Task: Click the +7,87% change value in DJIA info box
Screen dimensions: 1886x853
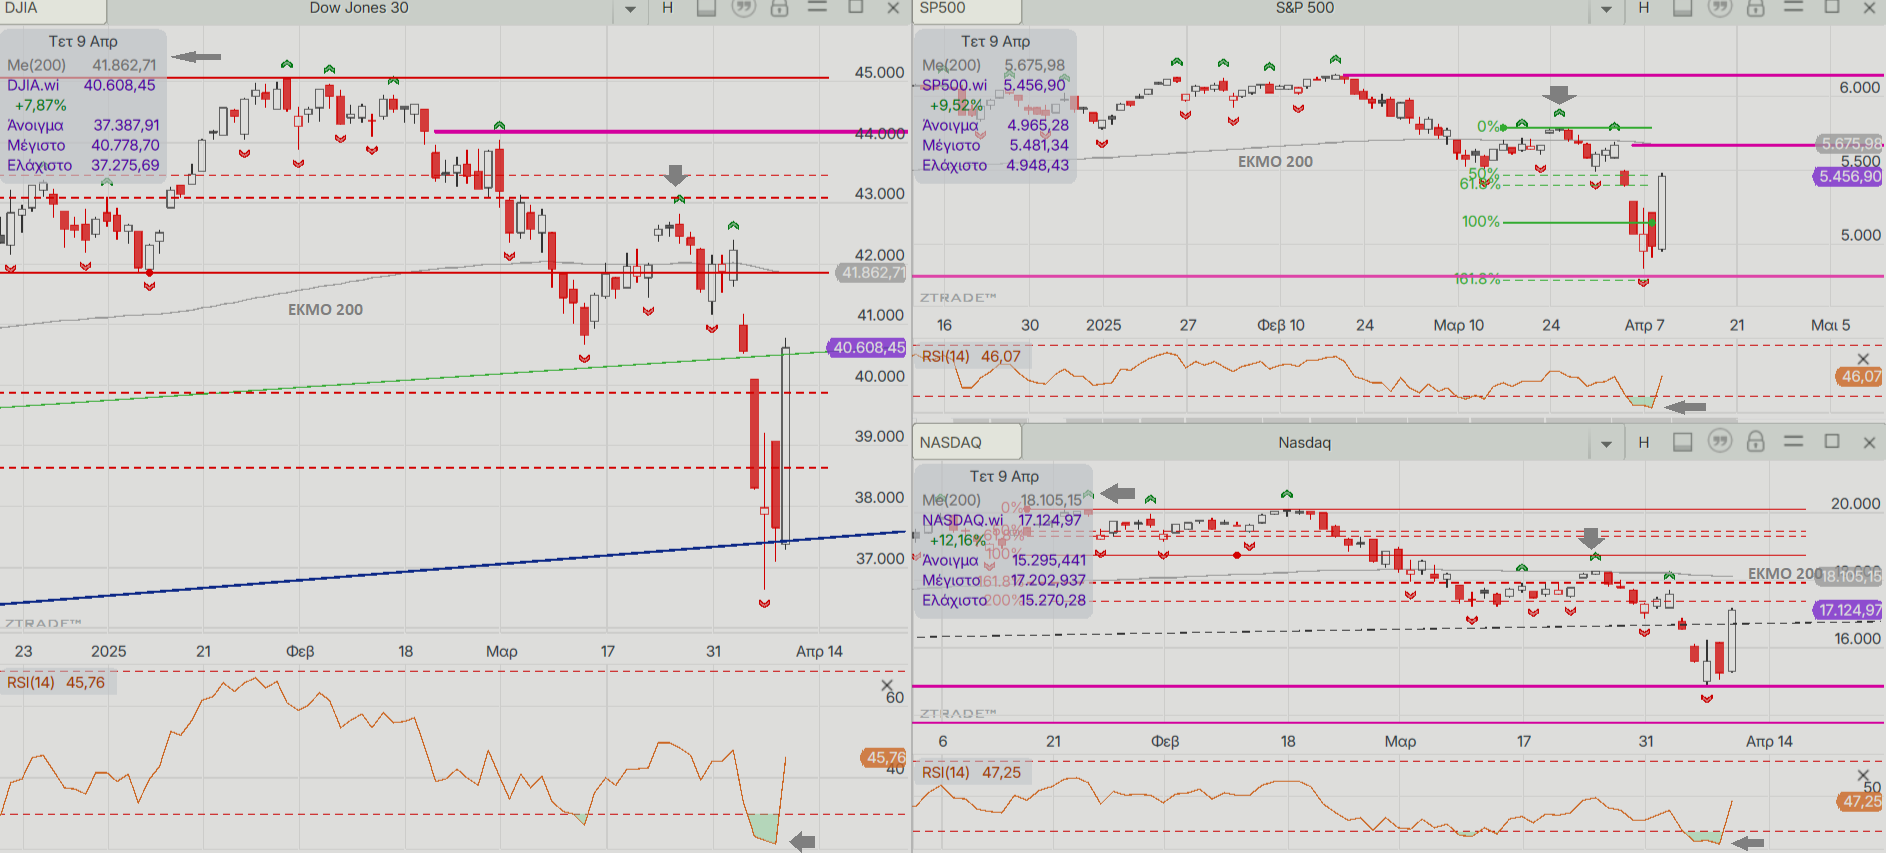Action: coord(41,105)
